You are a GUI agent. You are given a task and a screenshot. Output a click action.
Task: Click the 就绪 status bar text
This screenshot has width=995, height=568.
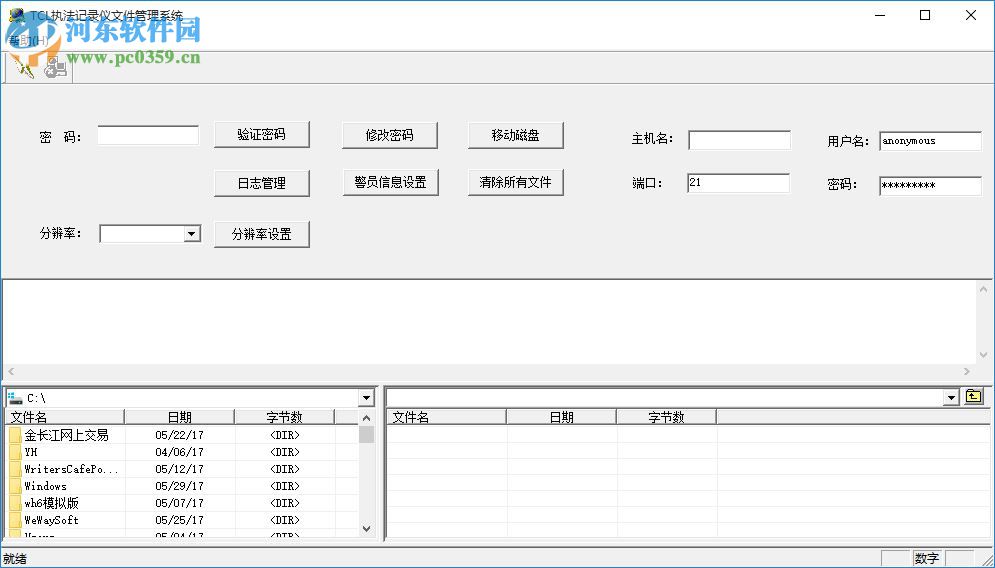(15, 558)
